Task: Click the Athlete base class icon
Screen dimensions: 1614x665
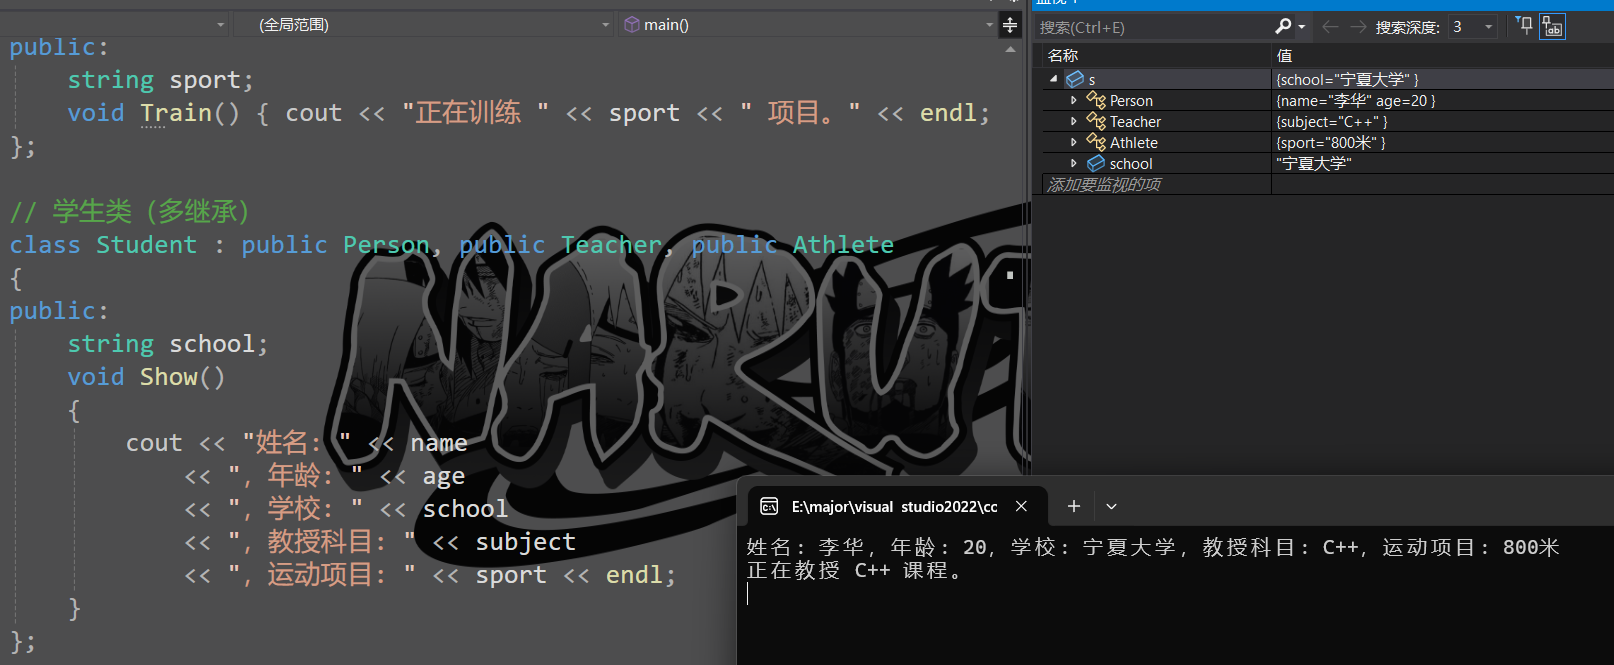Action: click(x=1096, y=142)
